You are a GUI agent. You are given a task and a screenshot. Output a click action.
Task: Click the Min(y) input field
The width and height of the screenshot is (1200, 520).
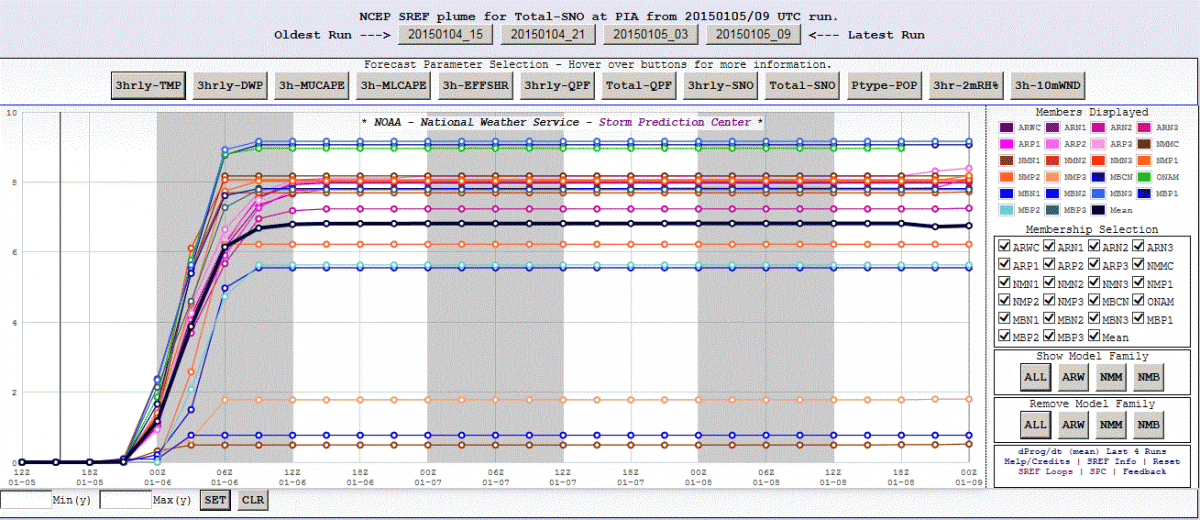[x=26, y=500]
